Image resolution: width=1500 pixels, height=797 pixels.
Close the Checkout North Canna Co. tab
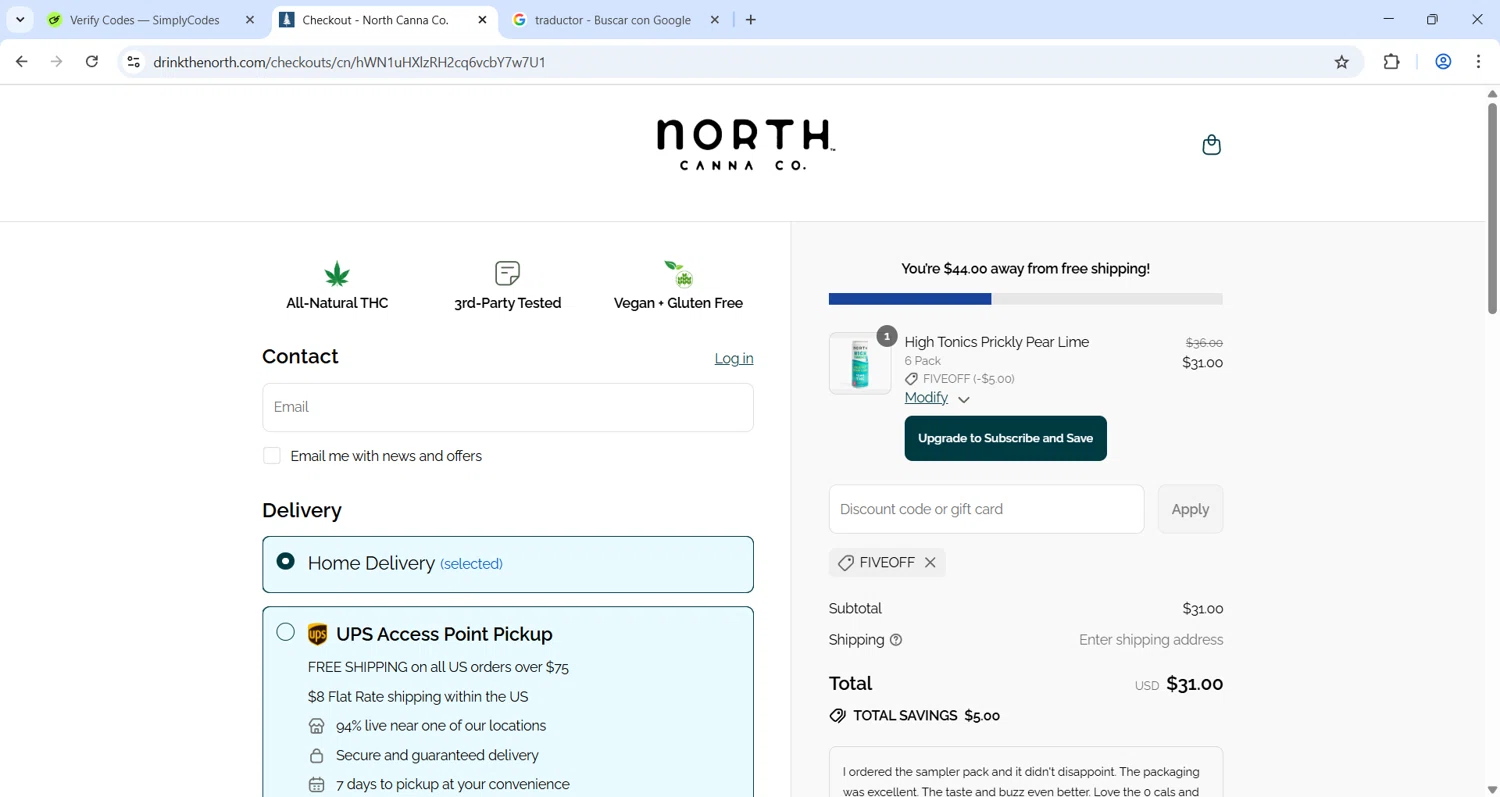pos(483,20)
